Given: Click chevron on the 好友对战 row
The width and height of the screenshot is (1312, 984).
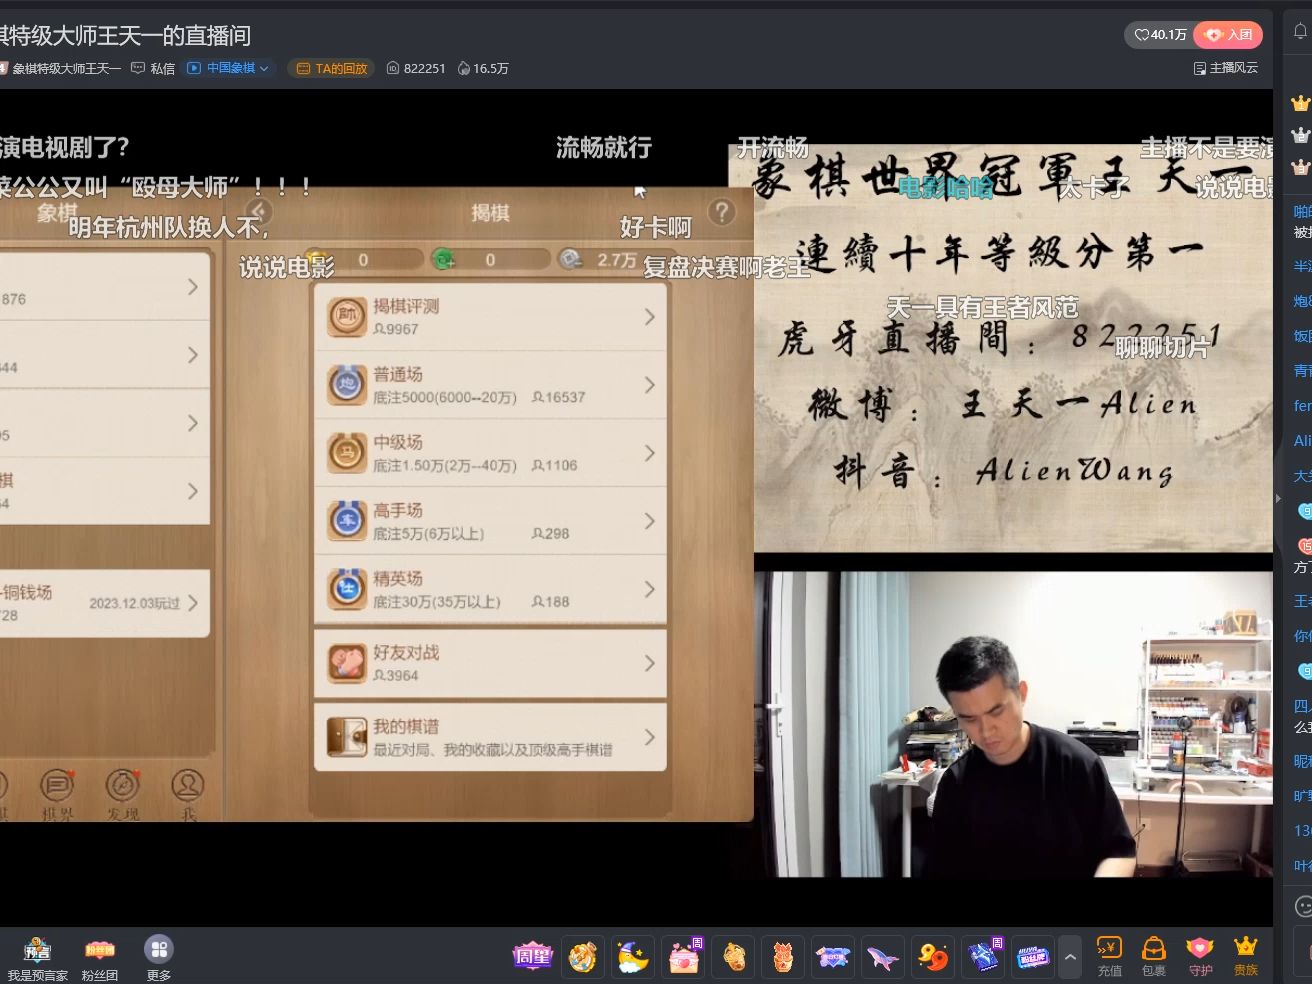Looking at the screenshot, I should pos(649,663).
